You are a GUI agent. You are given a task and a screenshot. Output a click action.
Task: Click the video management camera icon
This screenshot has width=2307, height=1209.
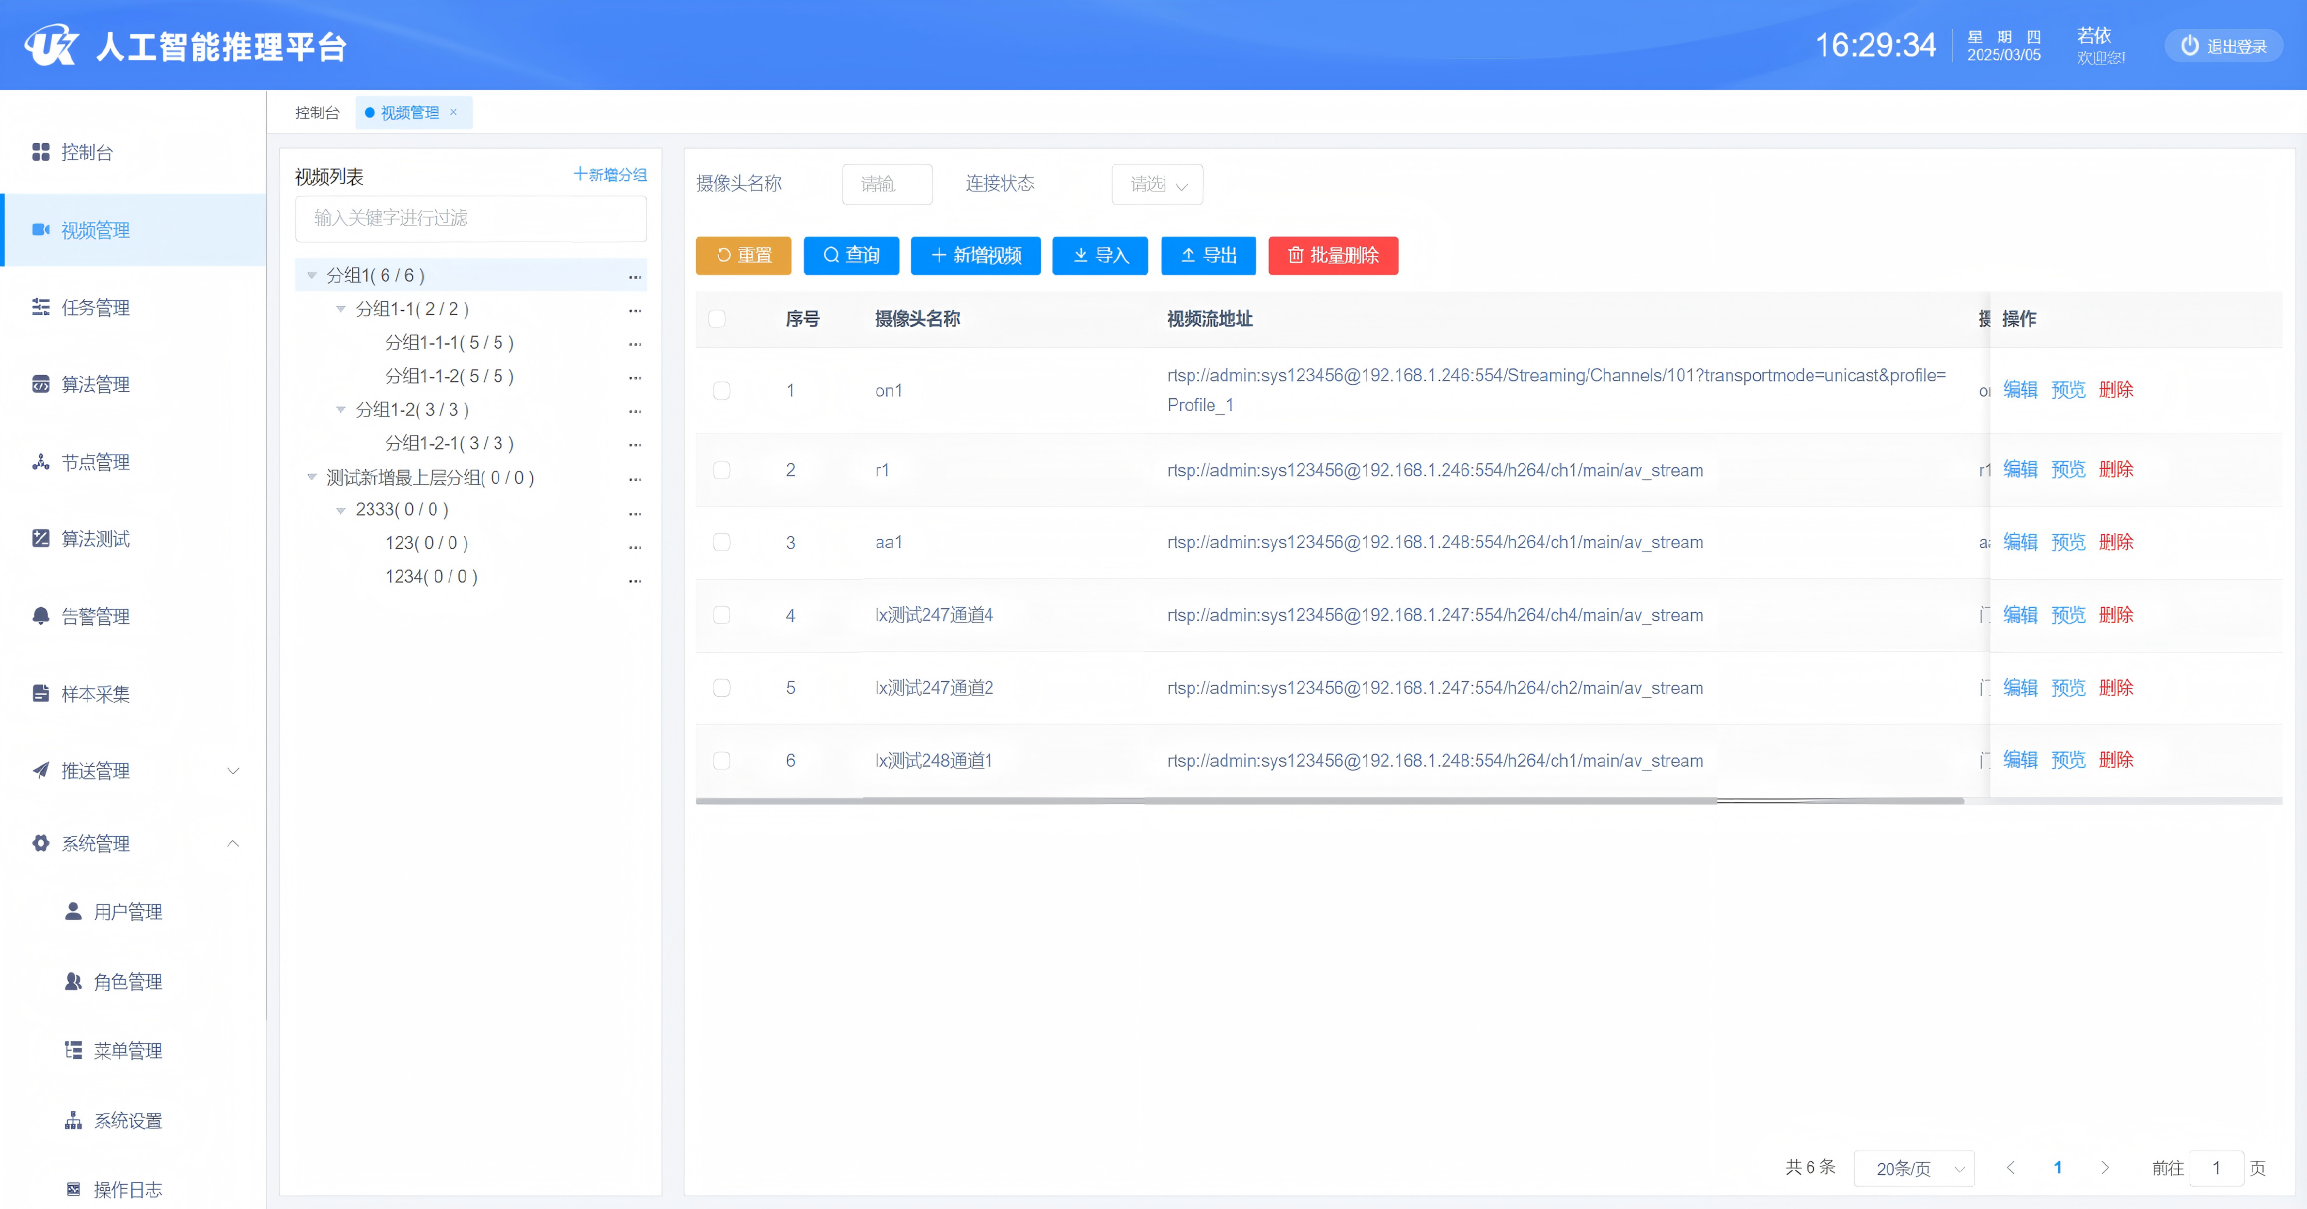(x=41, y=230)
